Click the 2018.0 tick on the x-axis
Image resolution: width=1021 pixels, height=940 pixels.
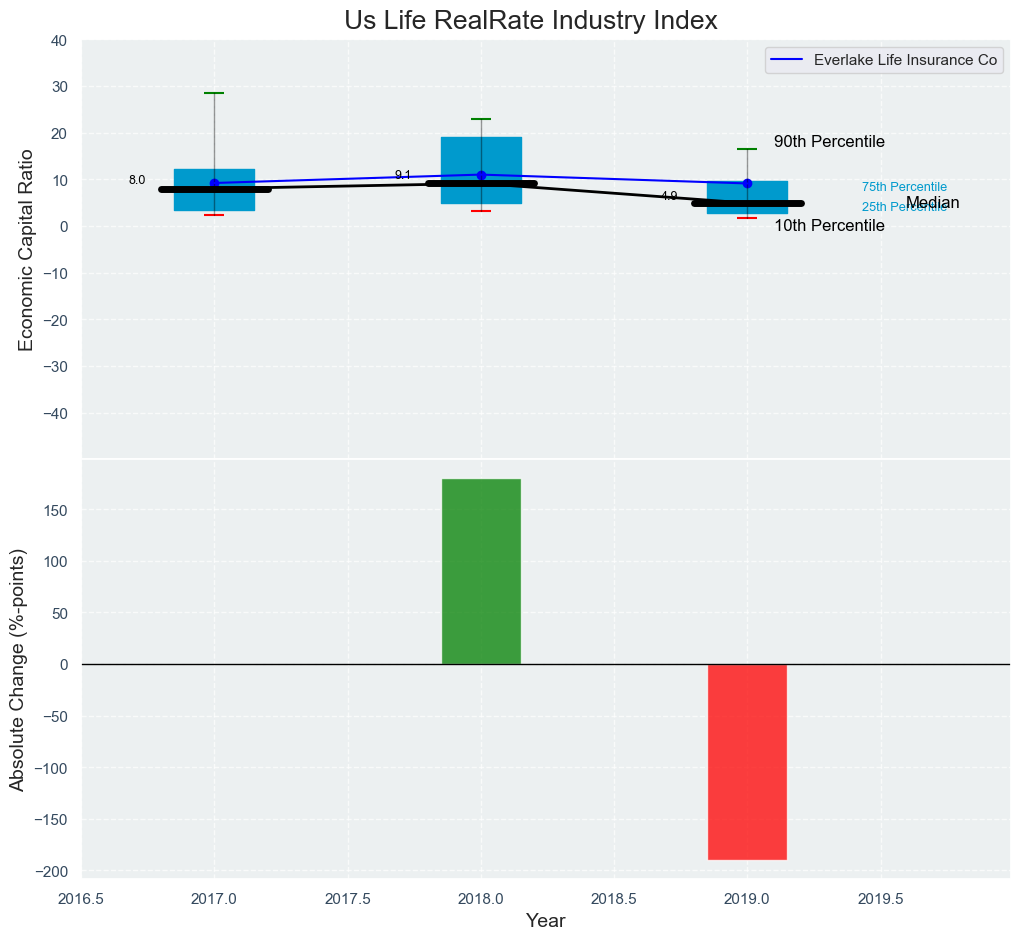click(x=481, y=897)
